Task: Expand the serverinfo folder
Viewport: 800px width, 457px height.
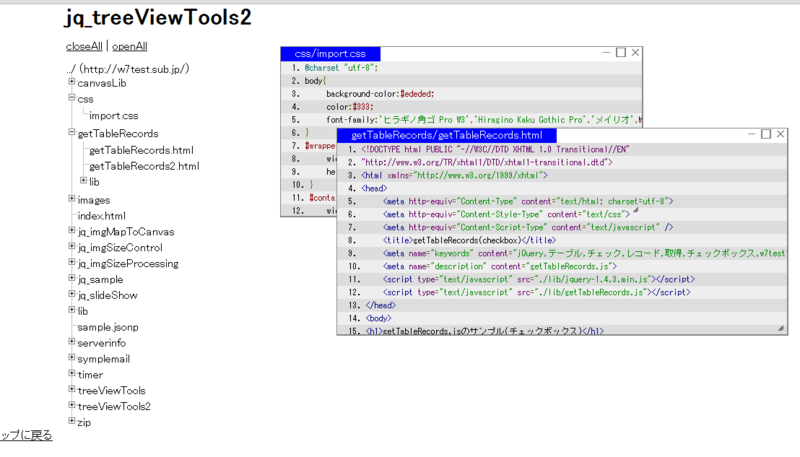Action: (71, 341)
